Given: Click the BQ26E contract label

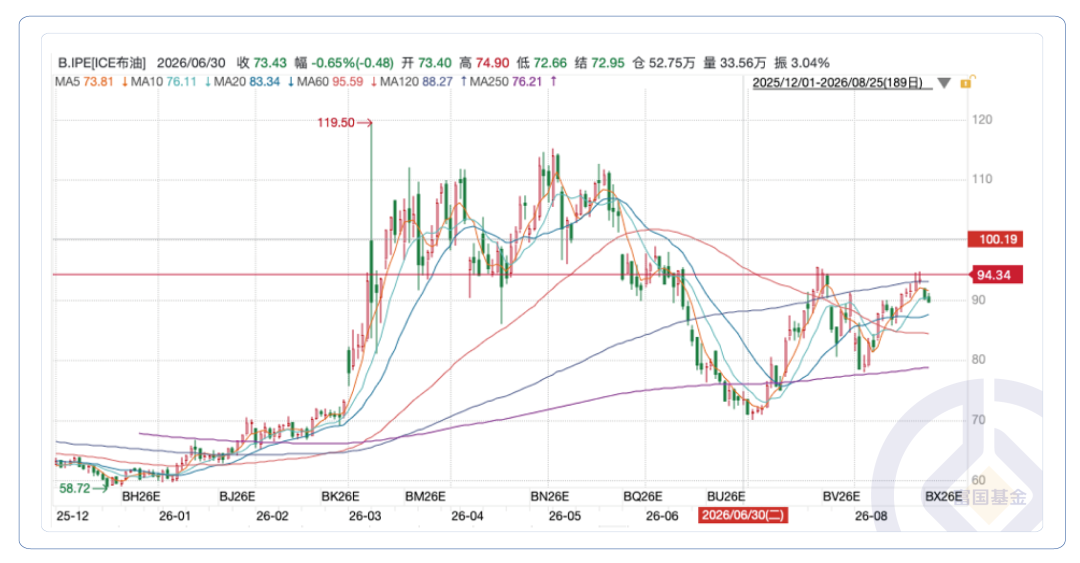Looking at the screenshot, I should click(x=643, y=496).
